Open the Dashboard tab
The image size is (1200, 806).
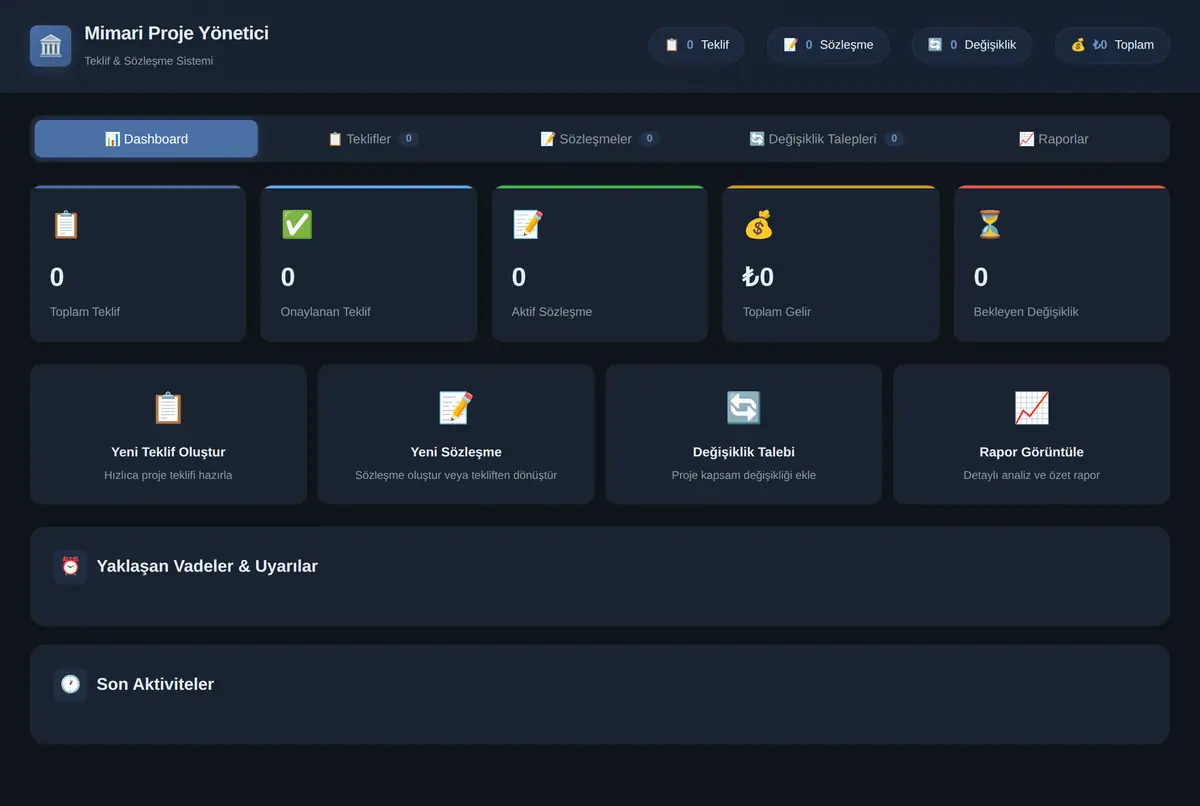pyautogui.click(x=146, y=139)
